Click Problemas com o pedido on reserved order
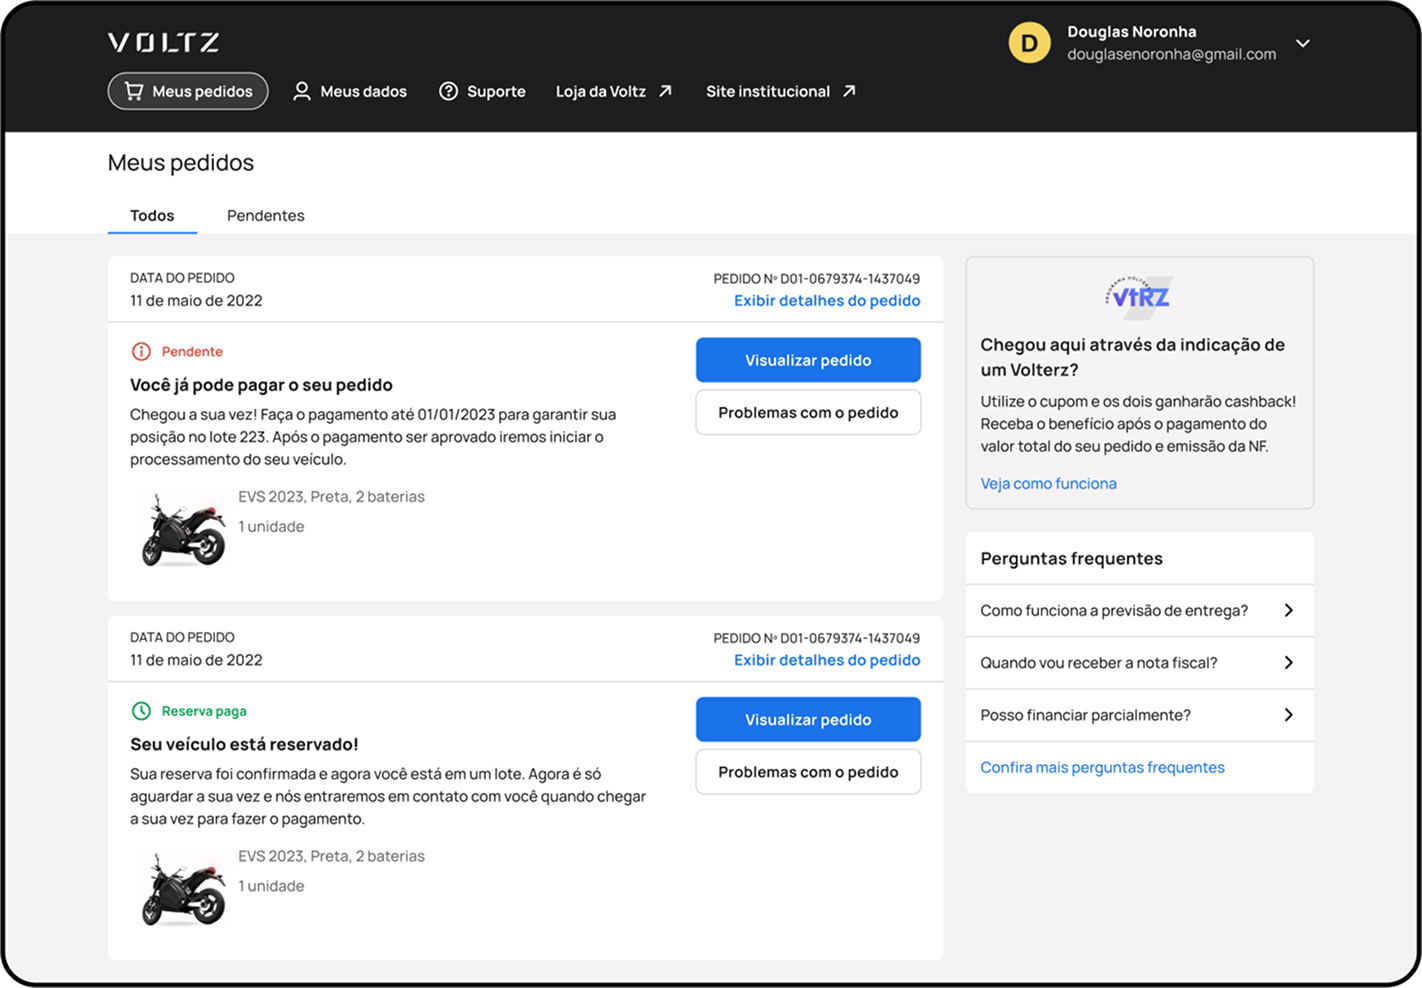 tap(808, 772)
